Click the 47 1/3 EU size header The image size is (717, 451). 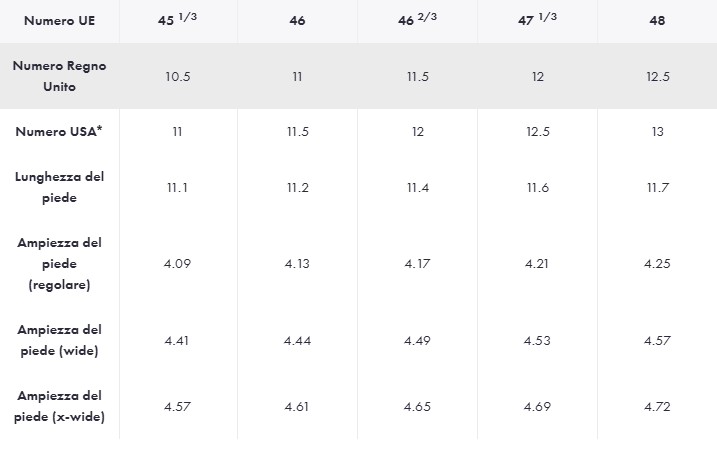click(x=537, y=20)
